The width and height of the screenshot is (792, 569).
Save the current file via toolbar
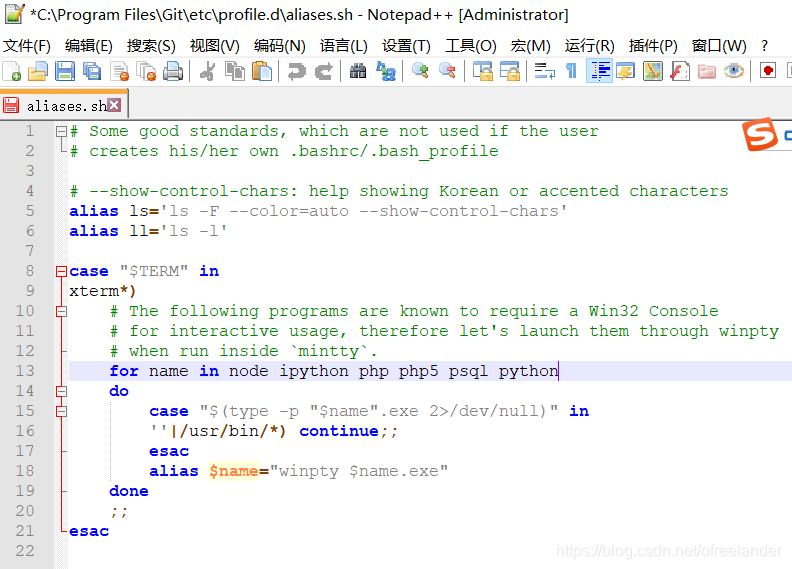pyautogui.click(x=65, y=71)
